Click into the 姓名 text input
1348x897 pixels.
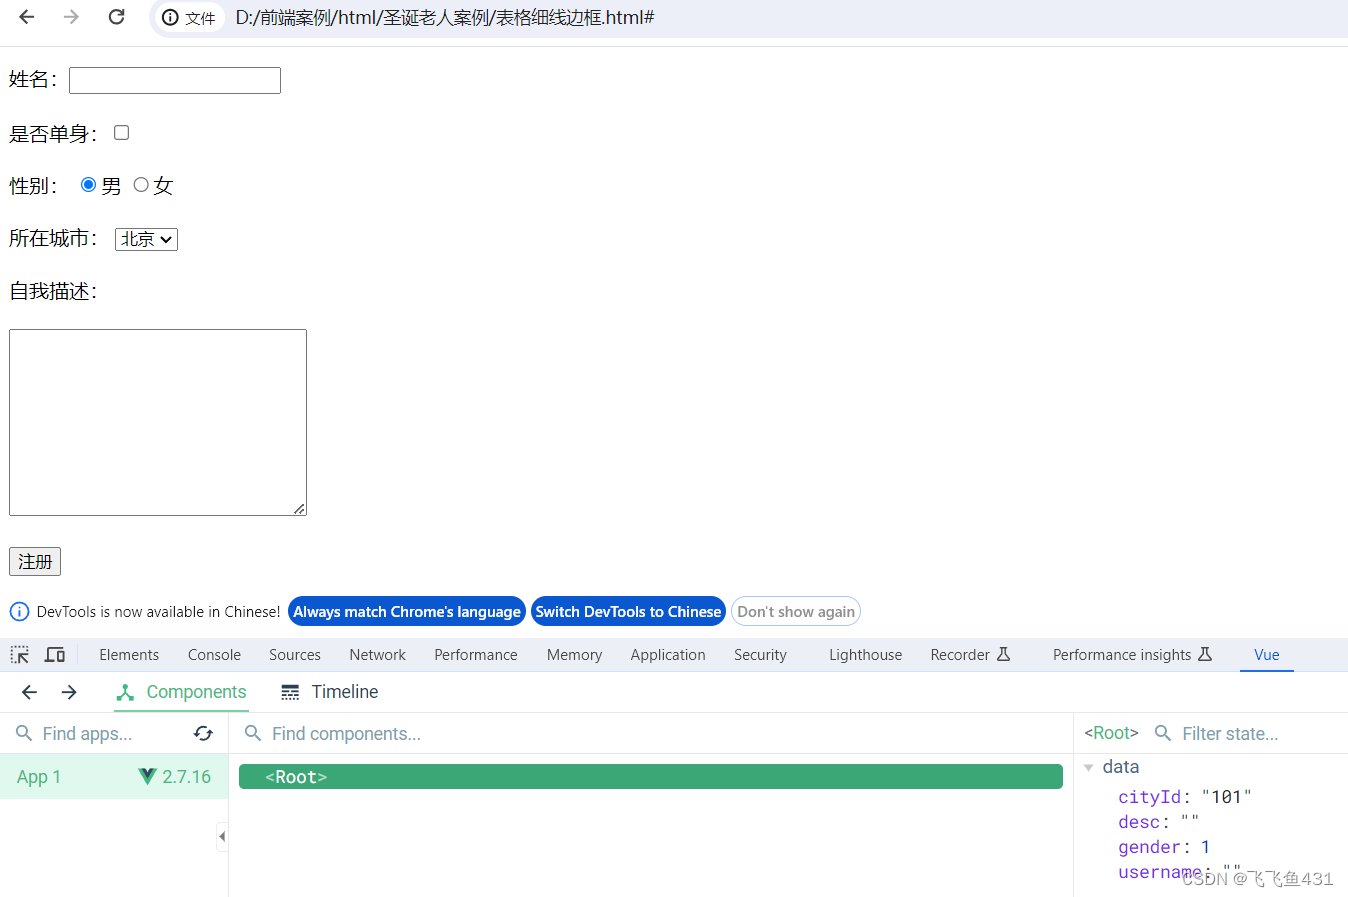[x=175, y=80]
